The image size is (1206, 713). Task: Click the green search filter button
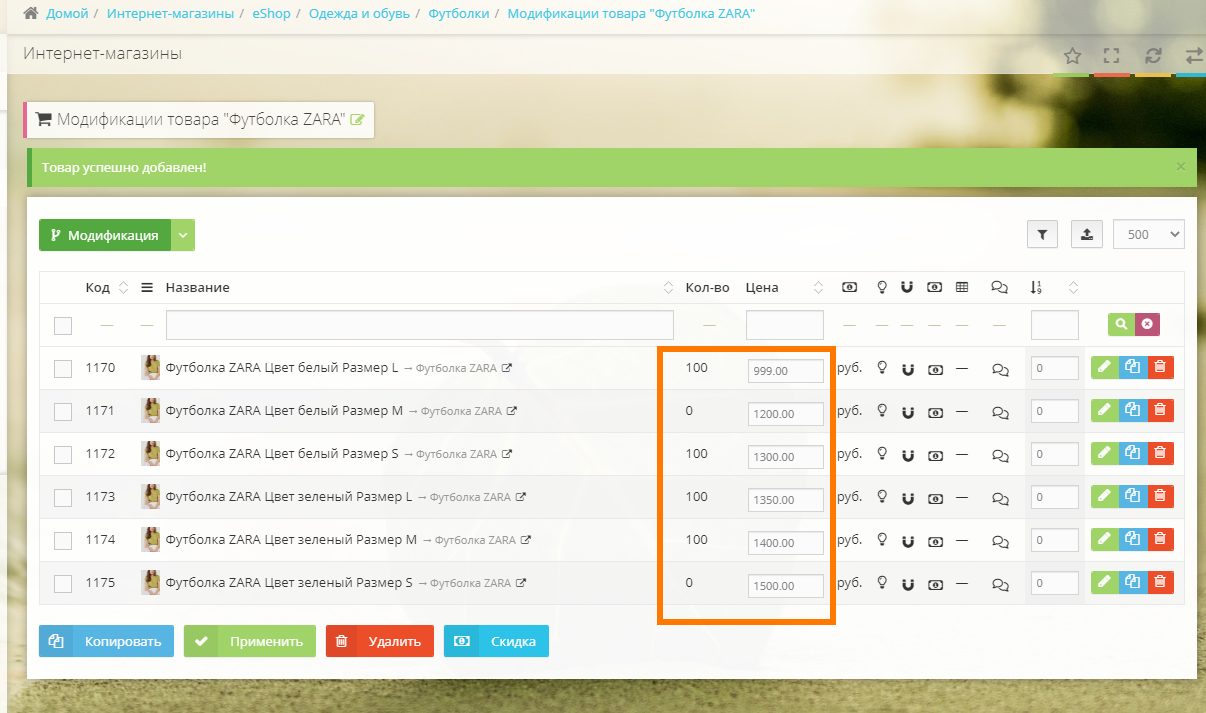coord(1121,324)
